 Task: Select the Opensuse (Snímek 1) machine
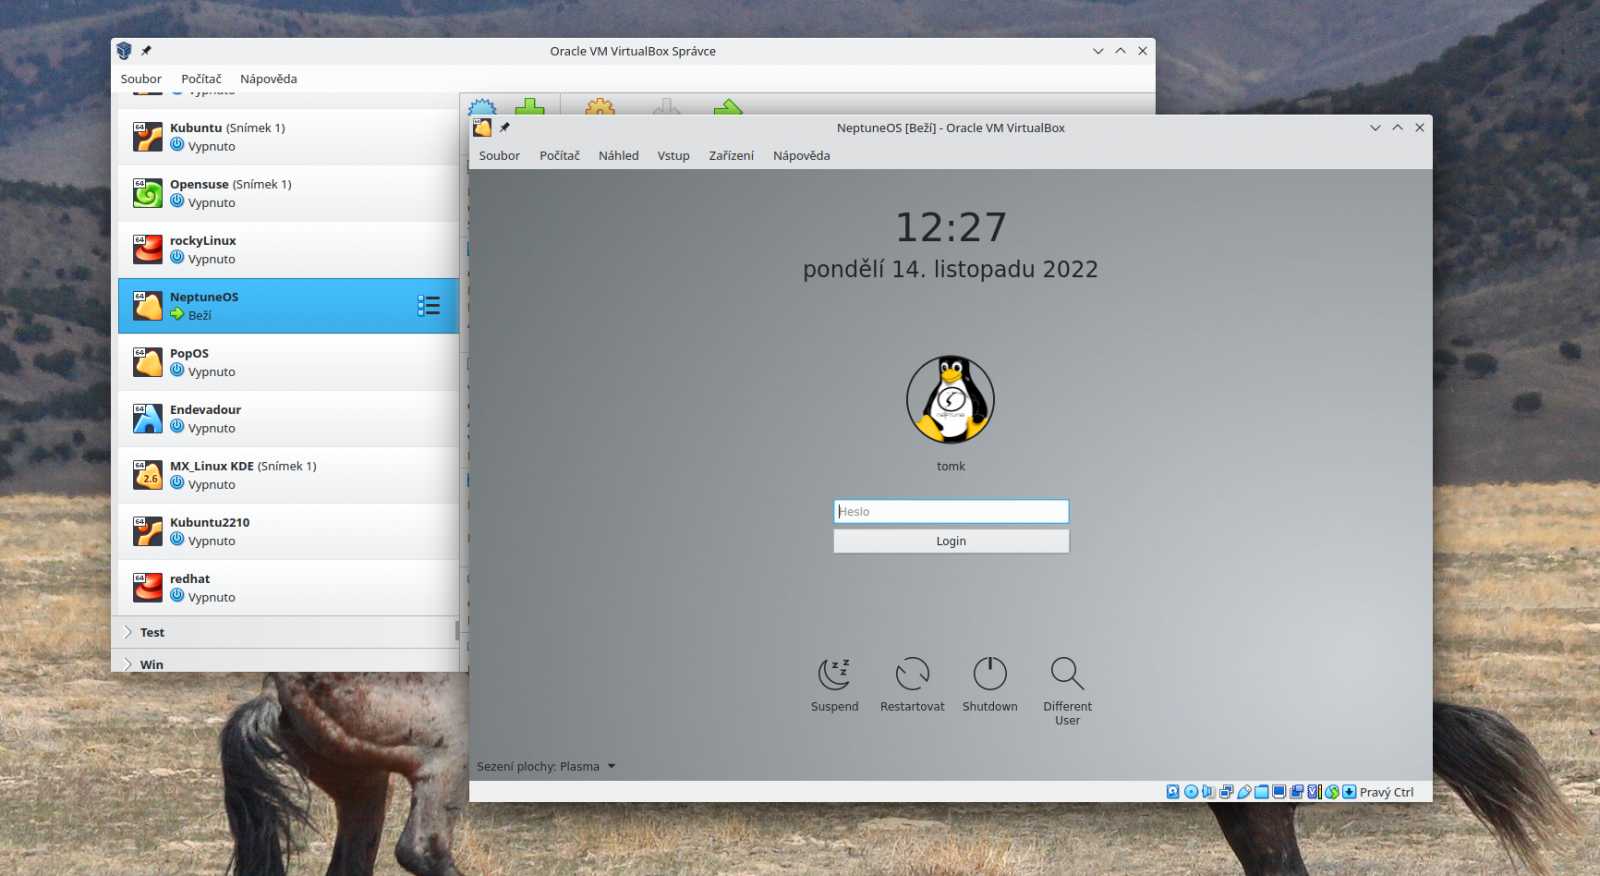tap(288, 193)
